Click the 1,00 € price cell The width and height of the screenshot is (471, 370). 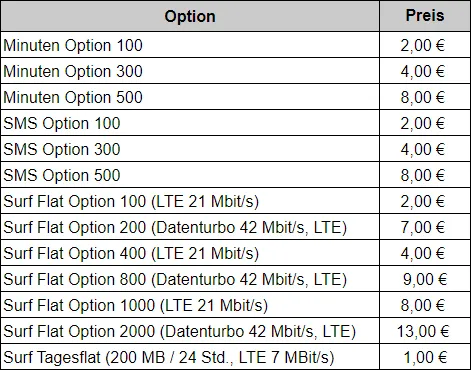pyautogui.click(x=425, y=357)
